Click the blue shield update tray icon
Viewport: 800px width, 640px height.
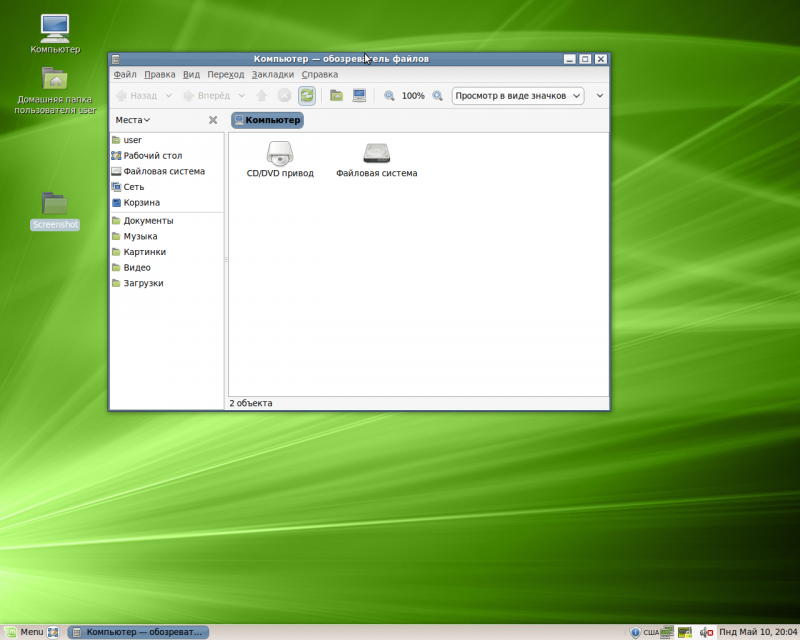pyautogui.click(x=635, y=632)
